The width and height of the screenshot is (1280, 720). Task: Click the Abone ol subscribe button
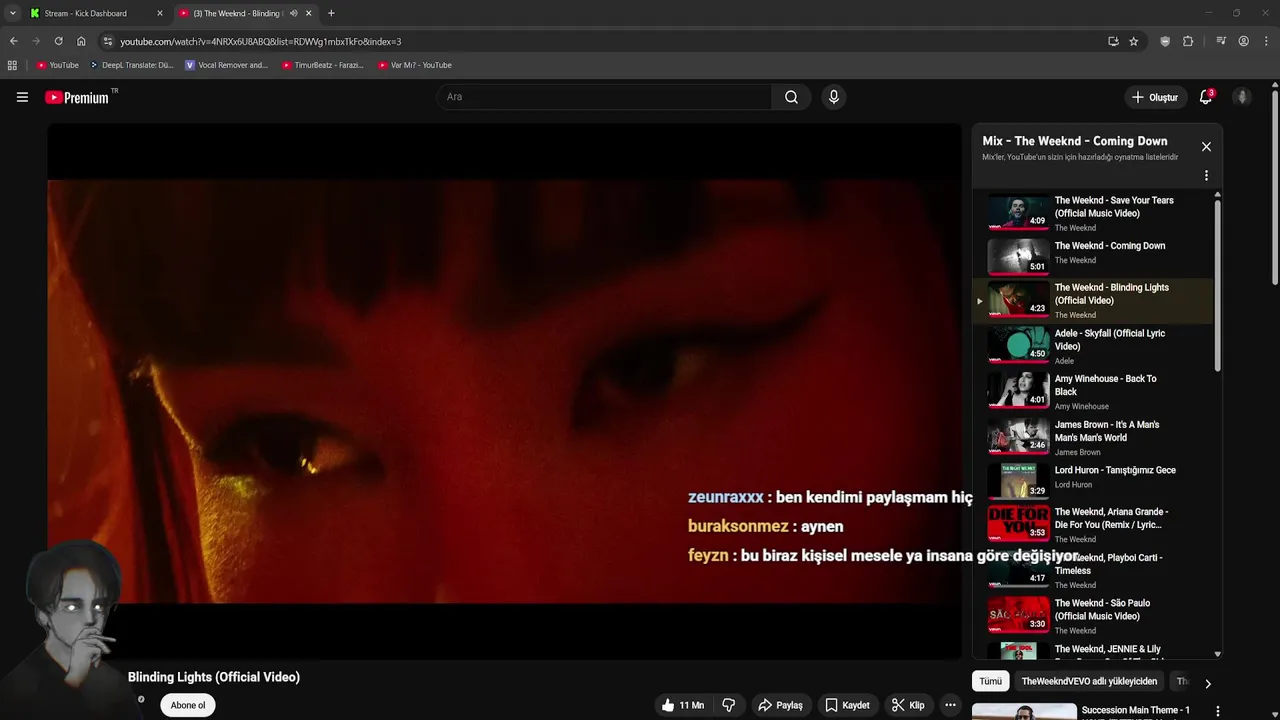click(188, 705)
